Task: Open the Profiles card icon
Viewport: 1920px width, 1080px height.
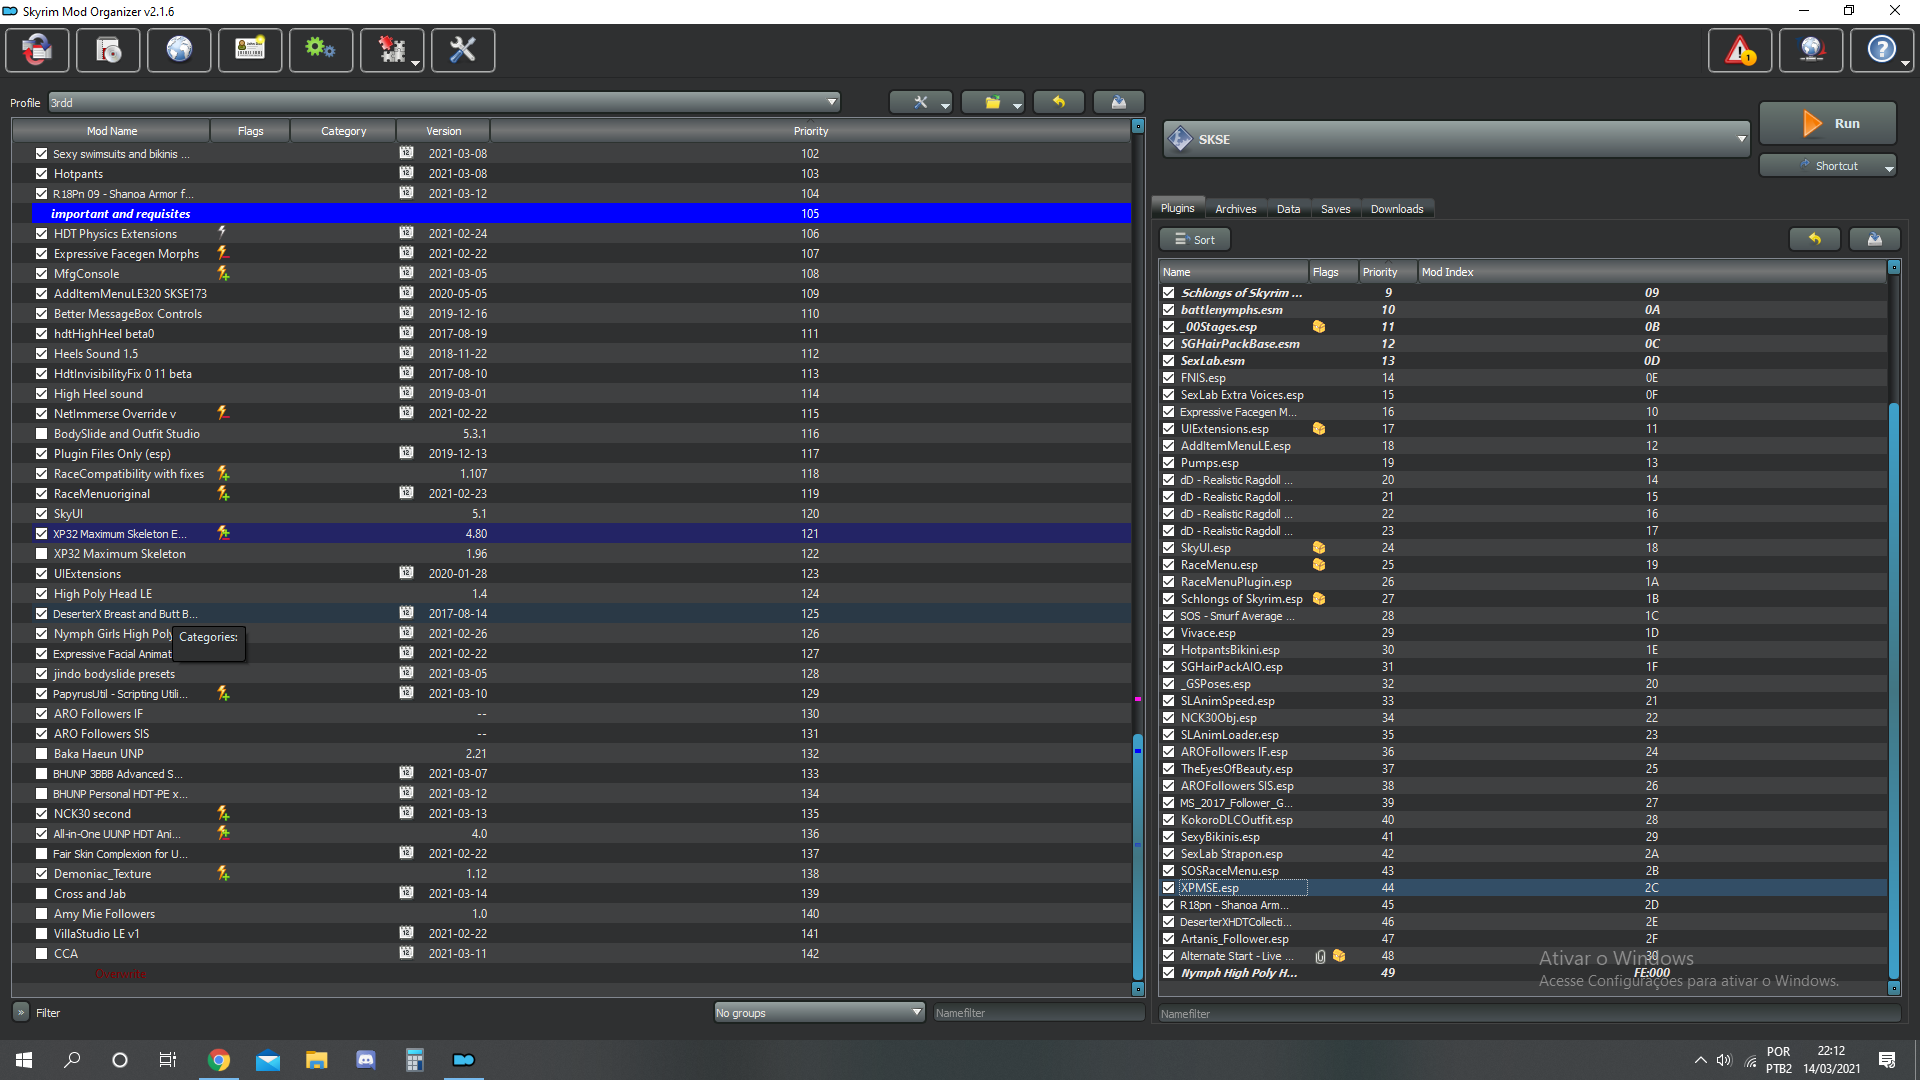Action: (250, 49)
